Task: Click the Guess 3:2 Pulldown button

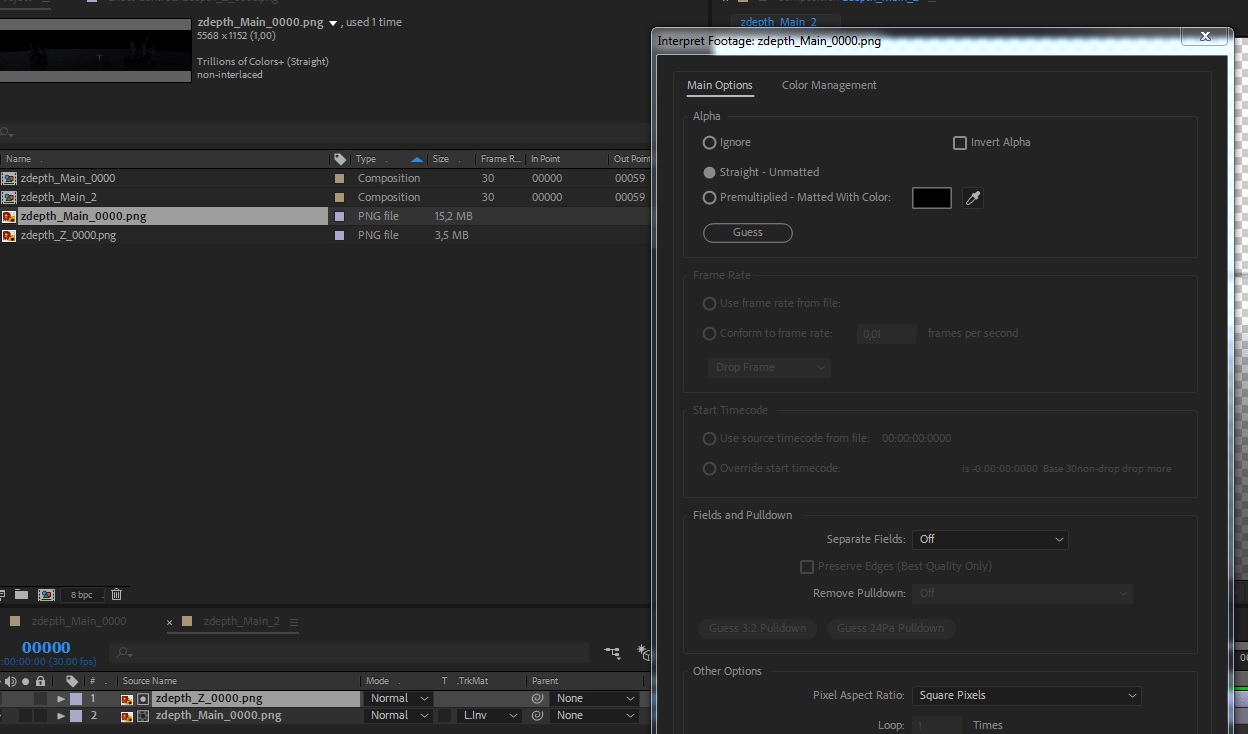Action: click(x=757, y=628)
